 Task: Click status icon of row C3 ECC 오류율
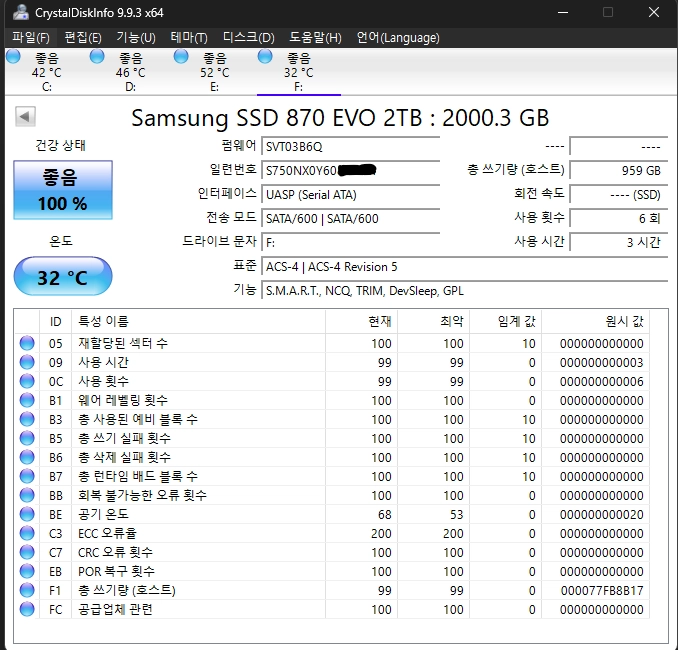(27, 533)
